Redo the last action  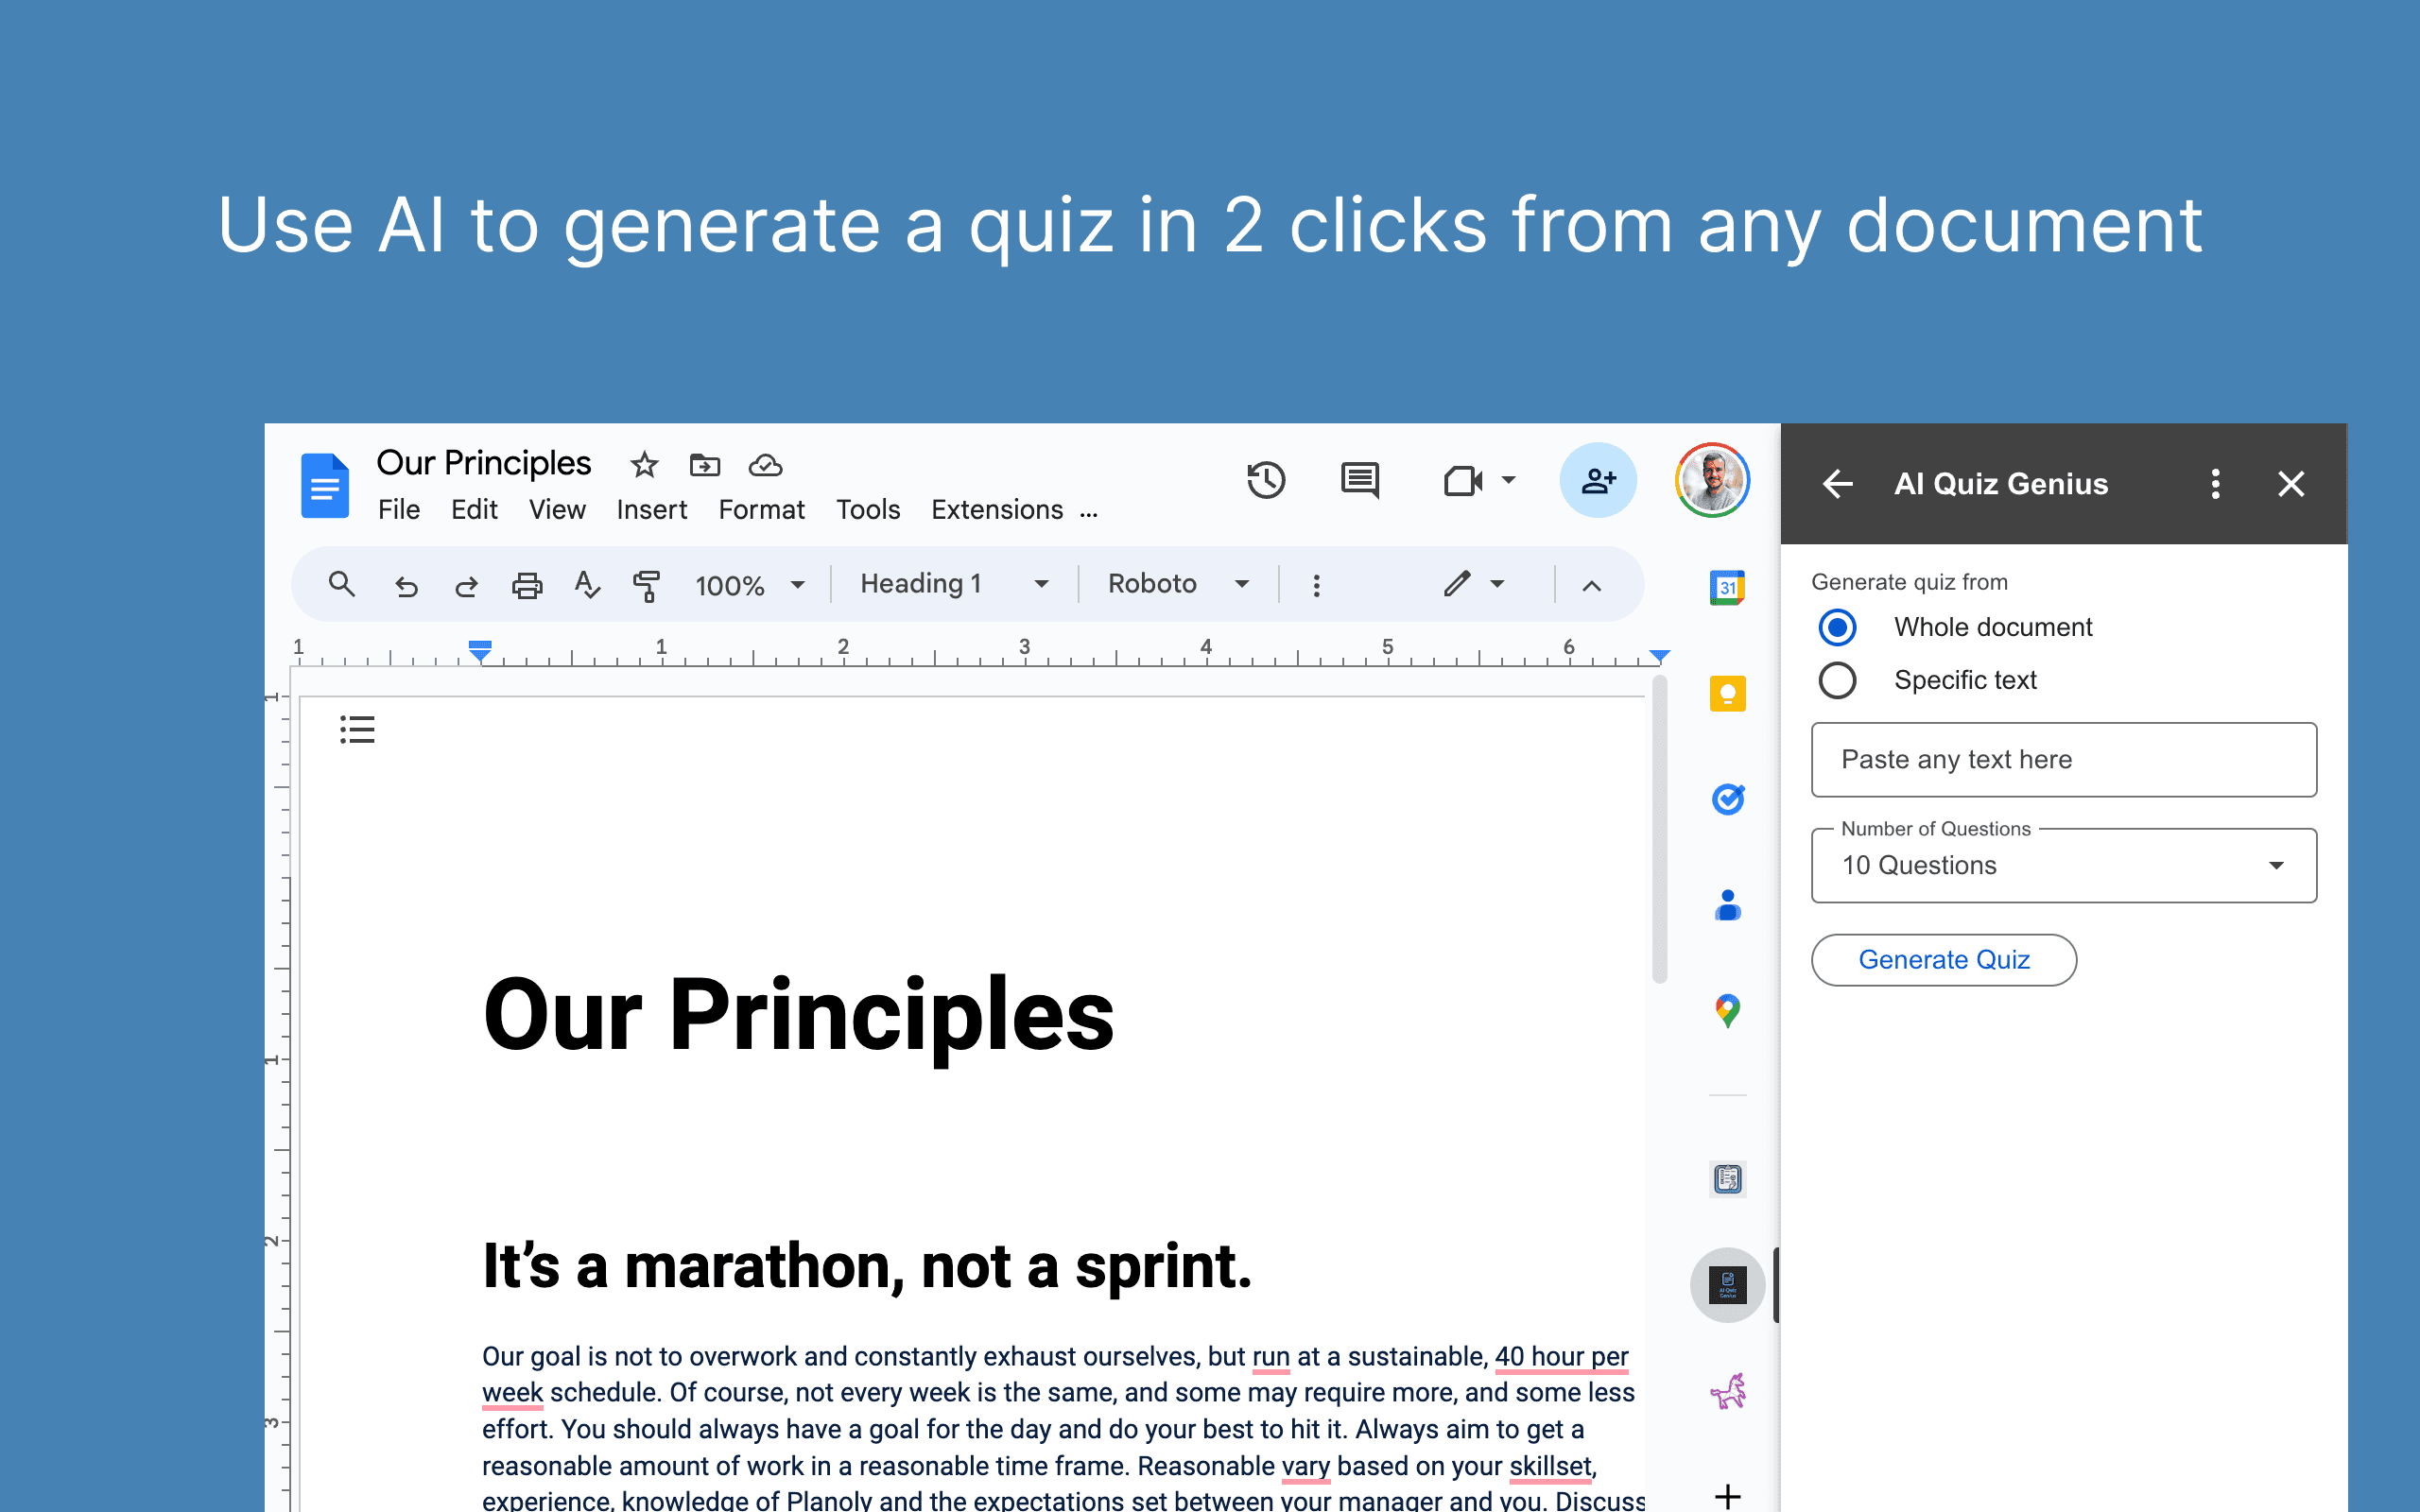466,585
